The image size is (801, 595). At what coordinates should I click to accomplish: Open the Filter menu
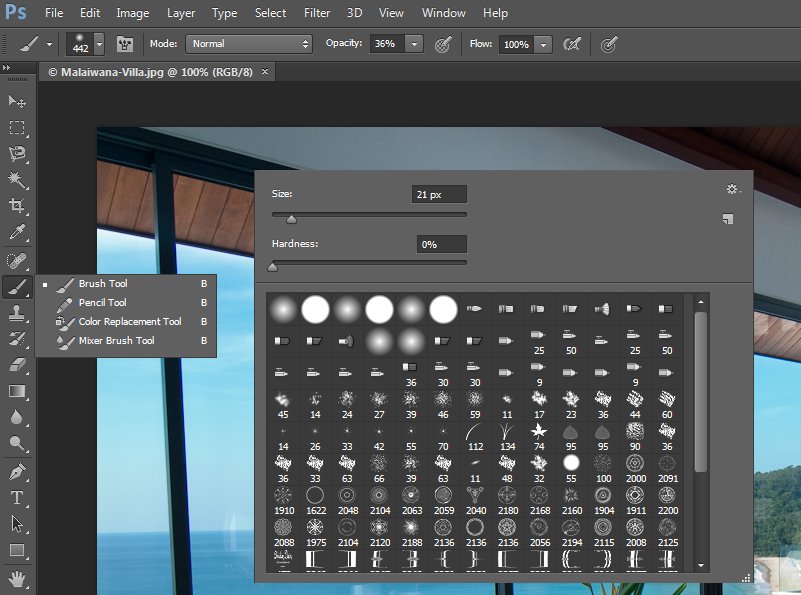(x=317, y=13)
